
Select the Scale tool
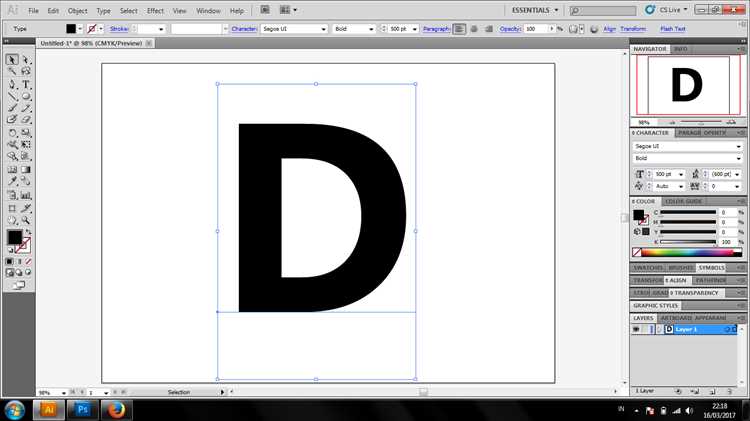pyautogui.click(x=26, y=133)
